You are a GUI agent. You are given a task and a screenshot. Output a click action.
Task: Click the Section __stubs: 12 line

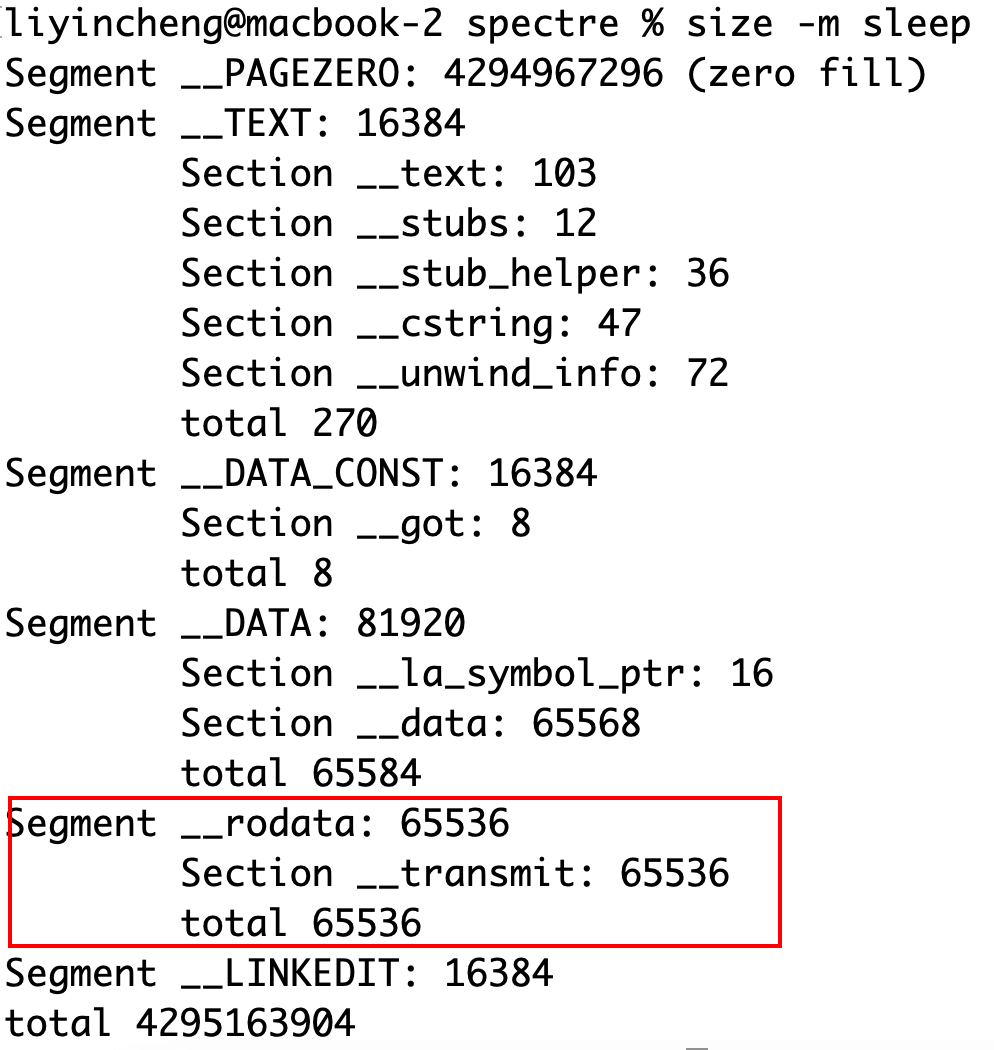[x=388, y=224]
